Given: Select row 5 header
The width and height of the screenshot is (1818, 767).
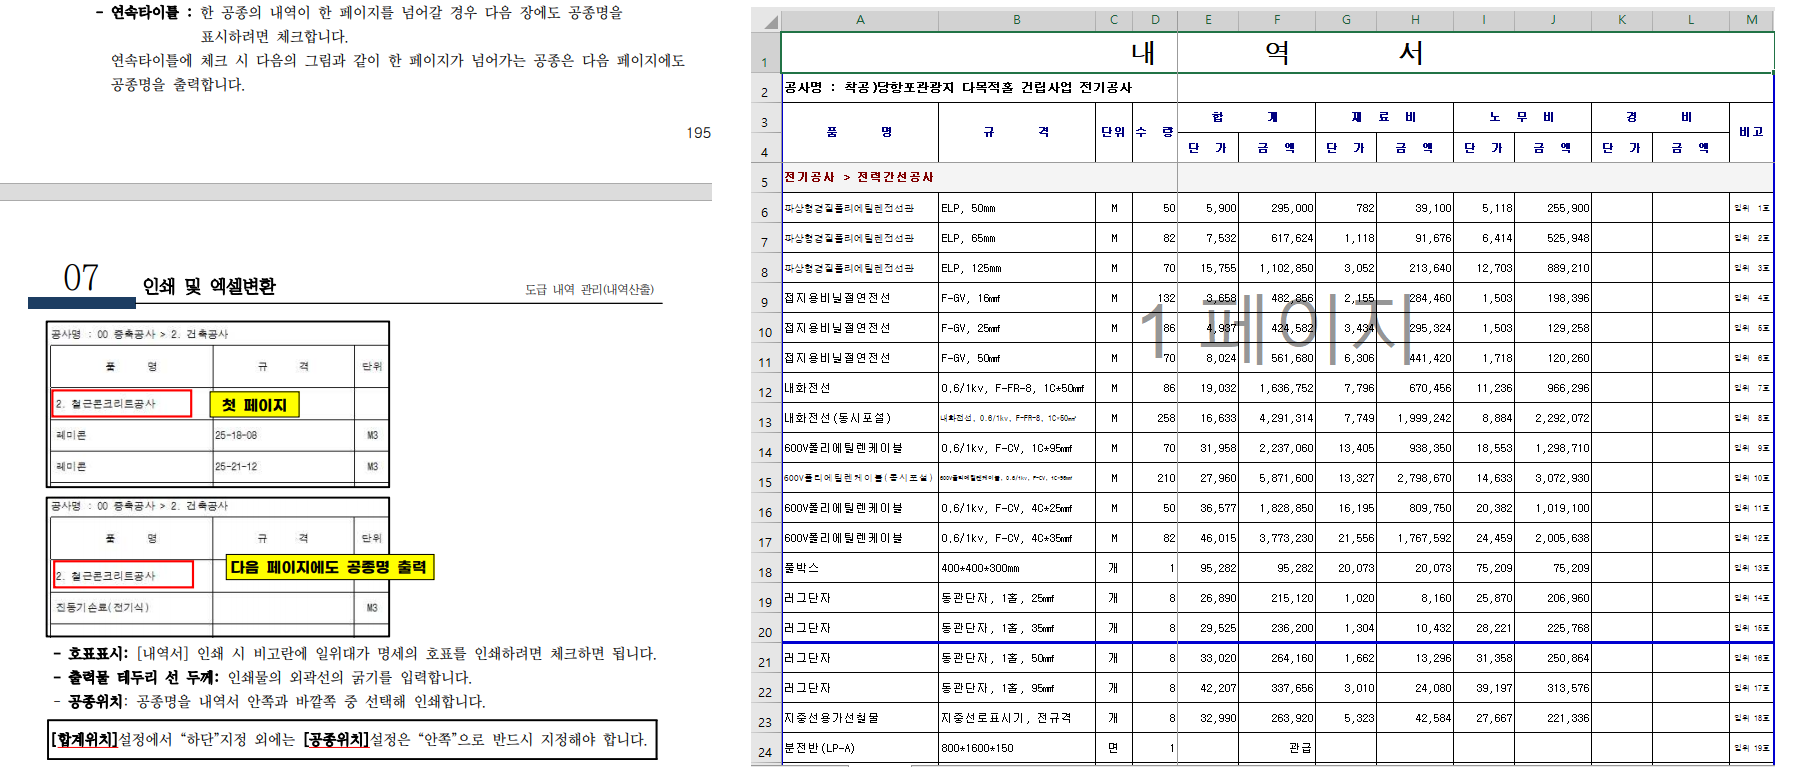Looking at the screenshot, I should click(765, 182).
